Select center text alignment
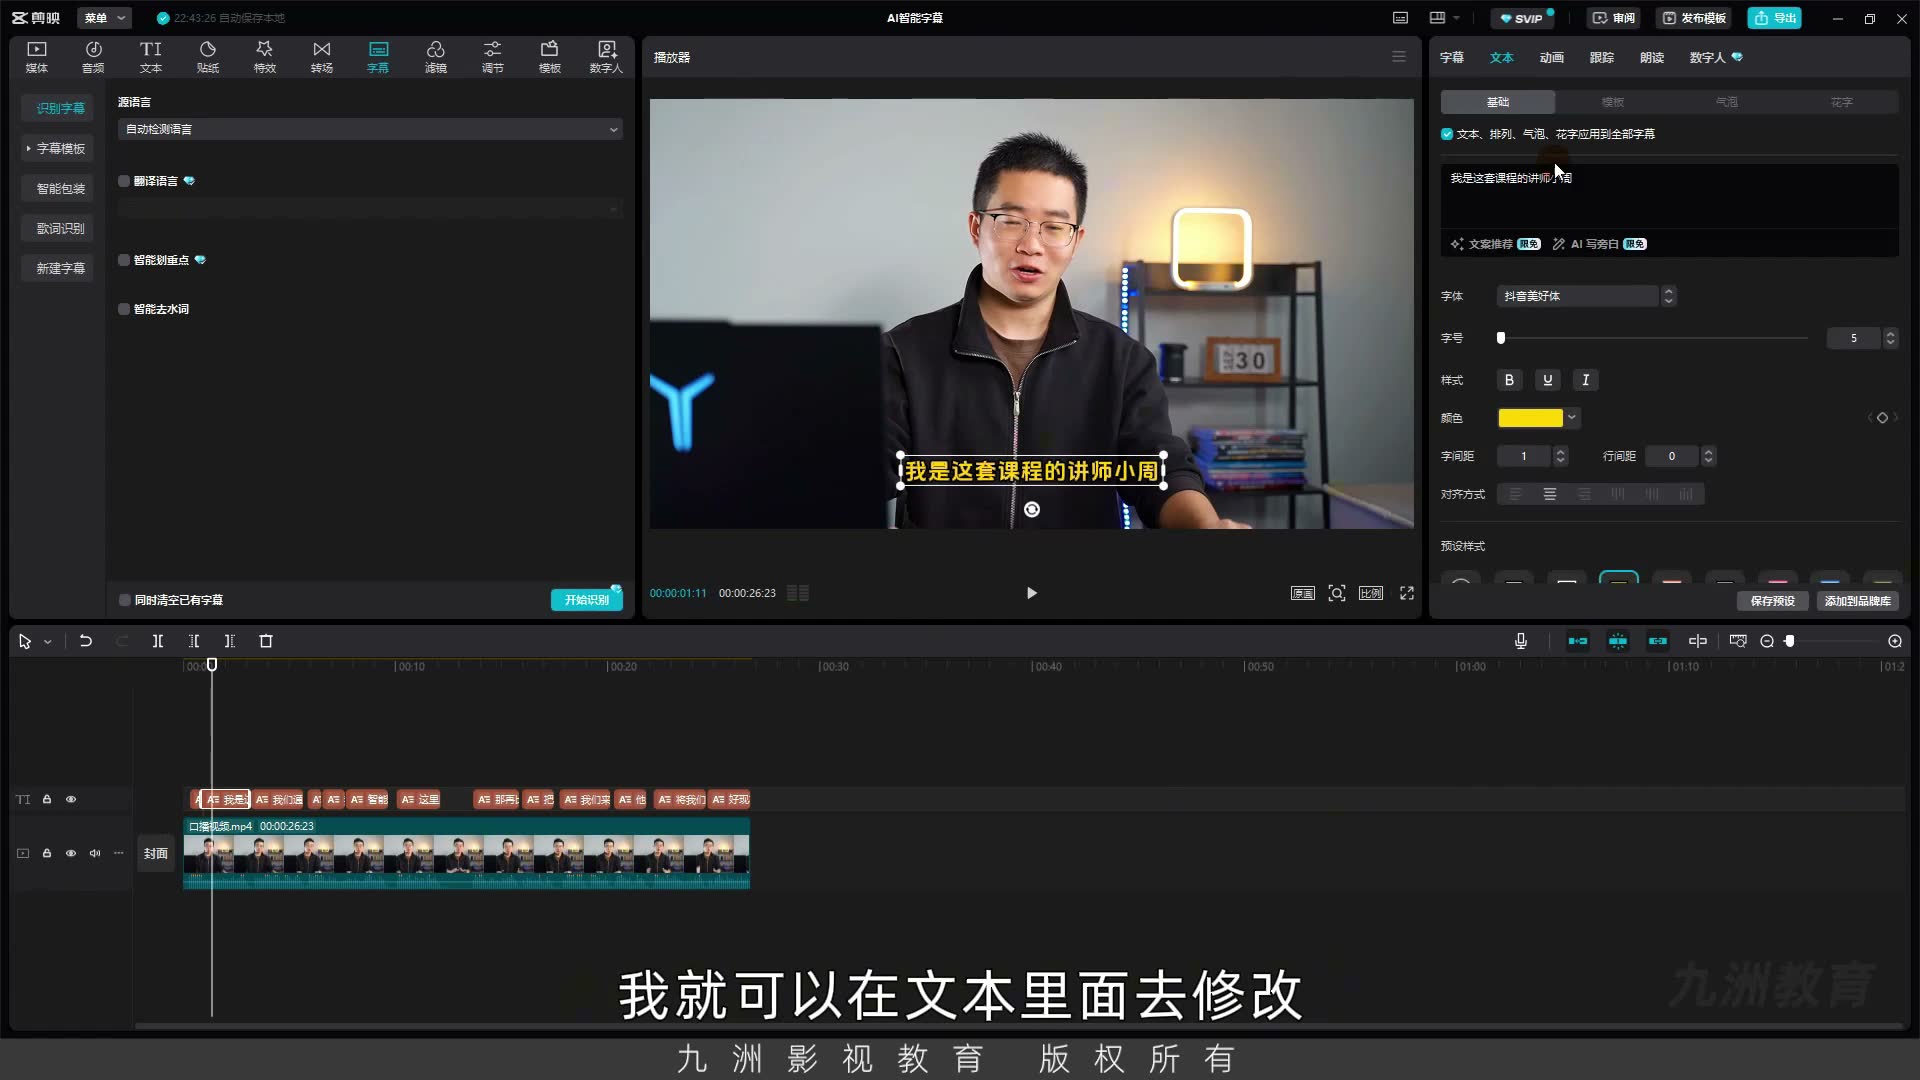The image size is (1920, 1080). [1550, 494]
